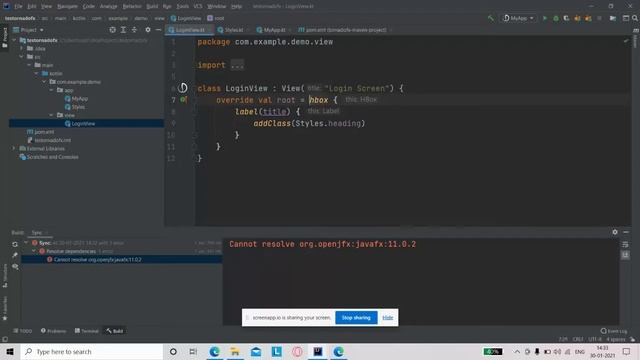Run MyApp with the green play icon
The width and height of the screenshot is (640, 360).
pos(544,18)
